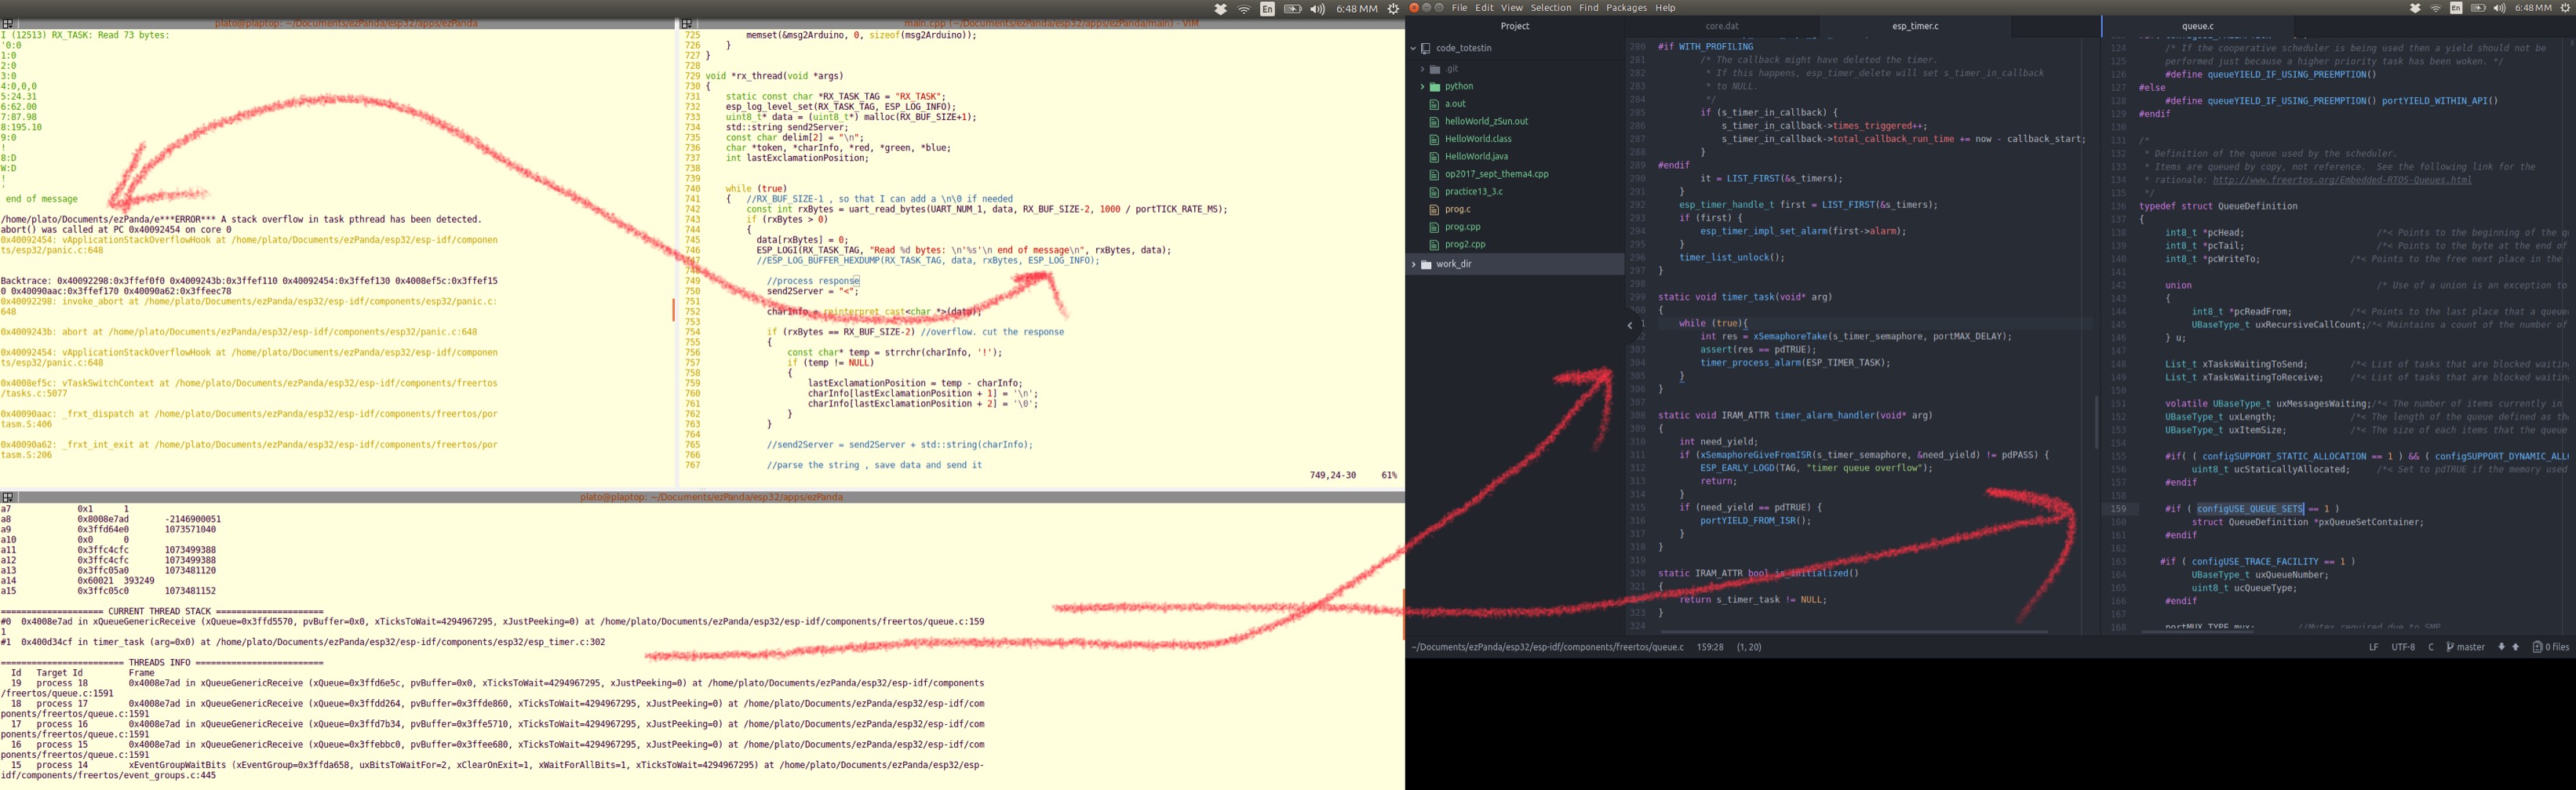Open the Packages menu

coord(1626,8)
